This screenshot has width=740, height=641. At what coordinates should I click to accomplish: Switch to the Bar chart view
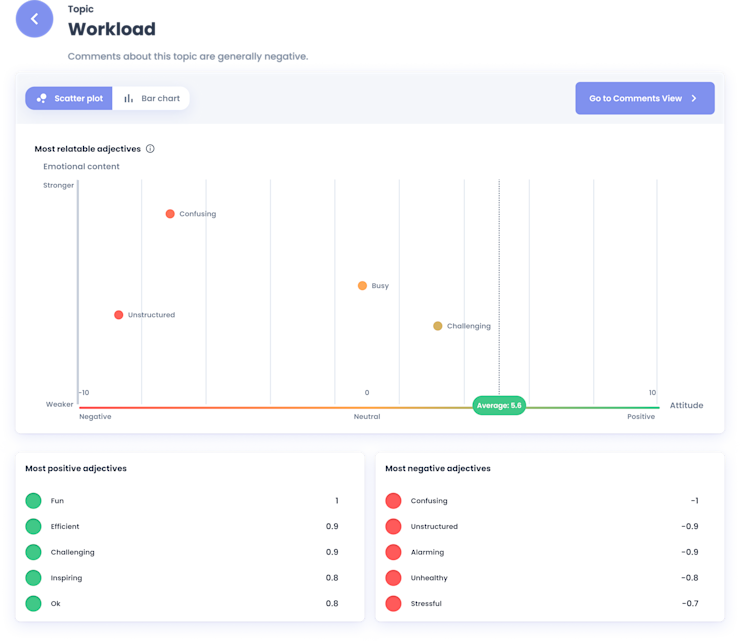coord(151,98)
